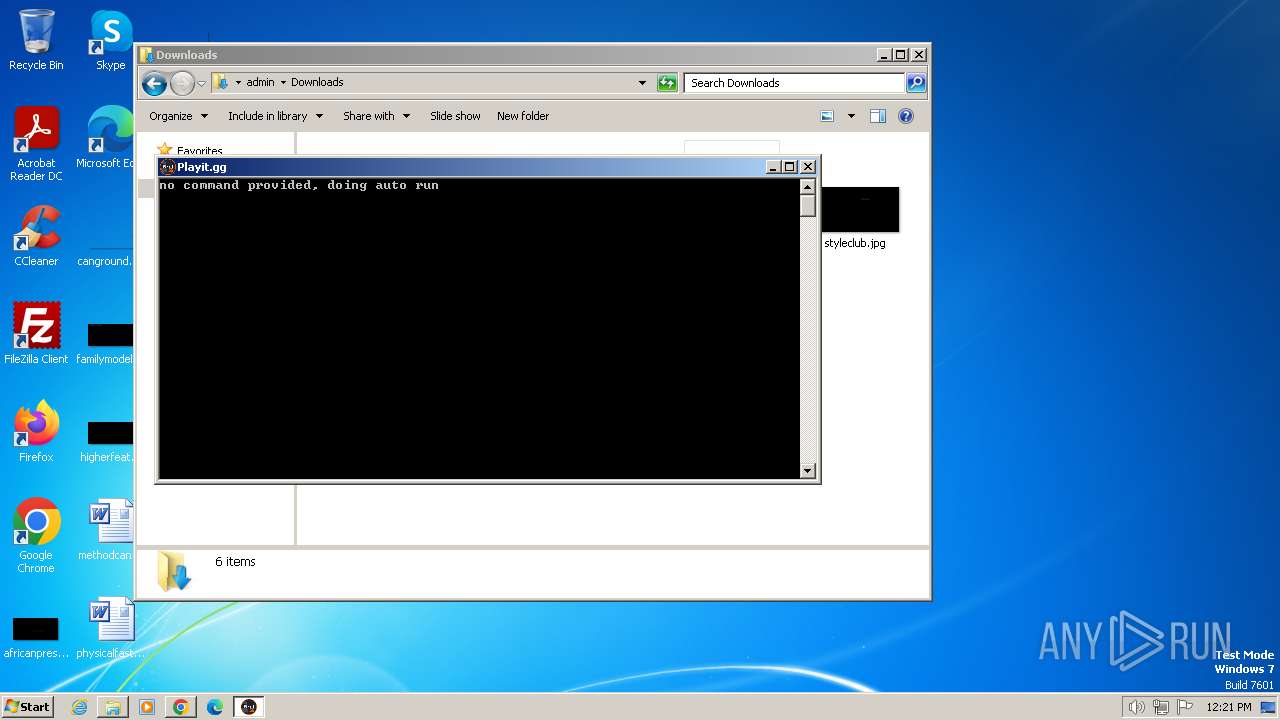1280x720 pixels.
Task: Open Chrome from the taskbar
Action: tap(181, 707)
